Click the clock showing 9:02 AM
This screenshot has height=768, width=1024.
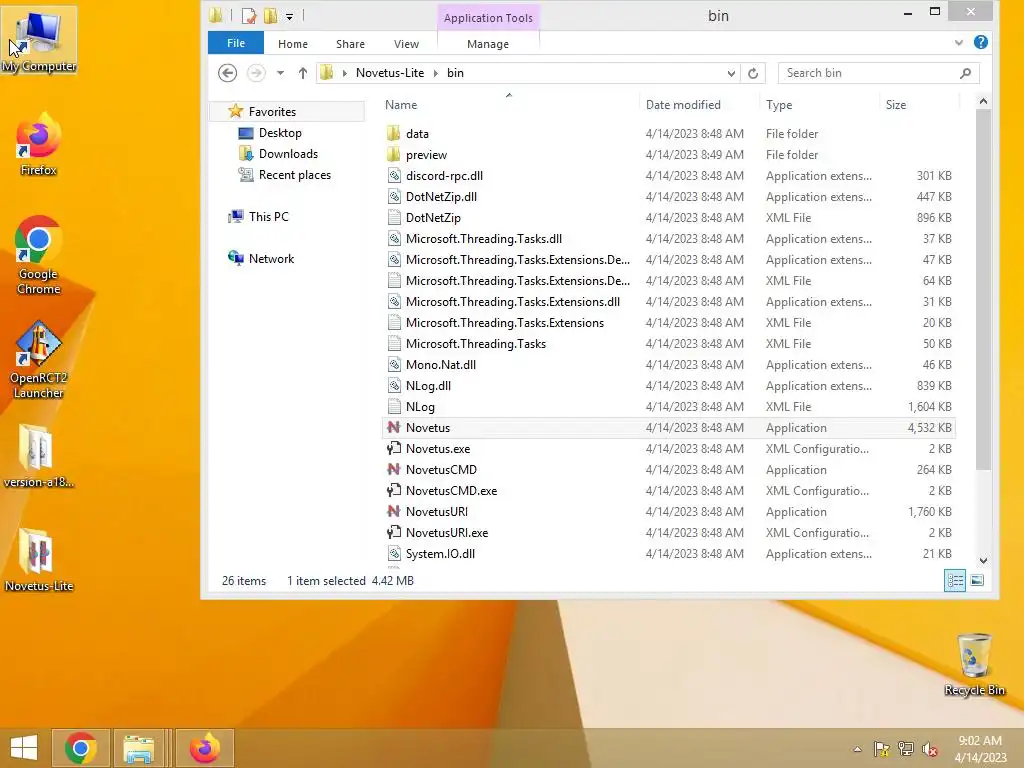pyautogui.click(x=980, y=741)
